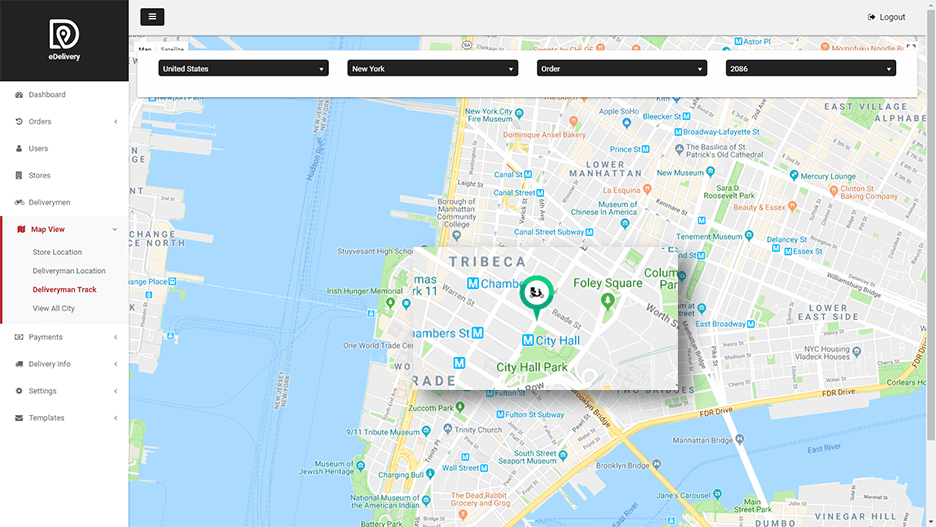
Task: Click the Tenement Museum map marker
Action: coord(749,236)
